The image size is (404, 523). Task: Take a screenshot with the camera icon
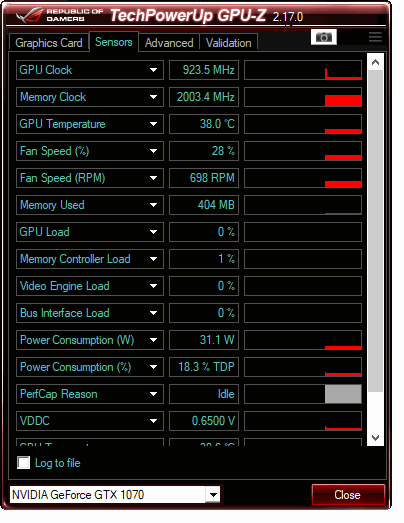[324, 37]
